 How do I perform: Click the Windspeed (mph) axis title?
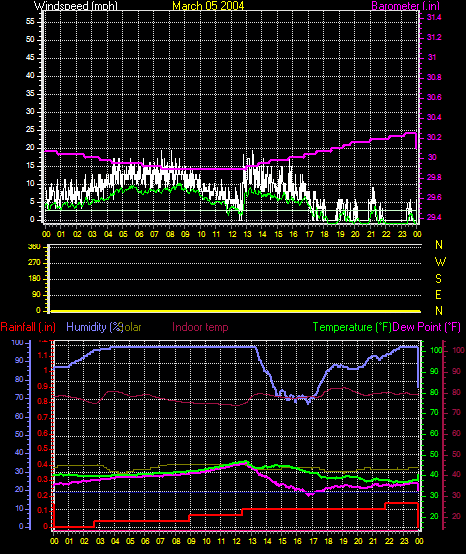(x=76, y=6)
